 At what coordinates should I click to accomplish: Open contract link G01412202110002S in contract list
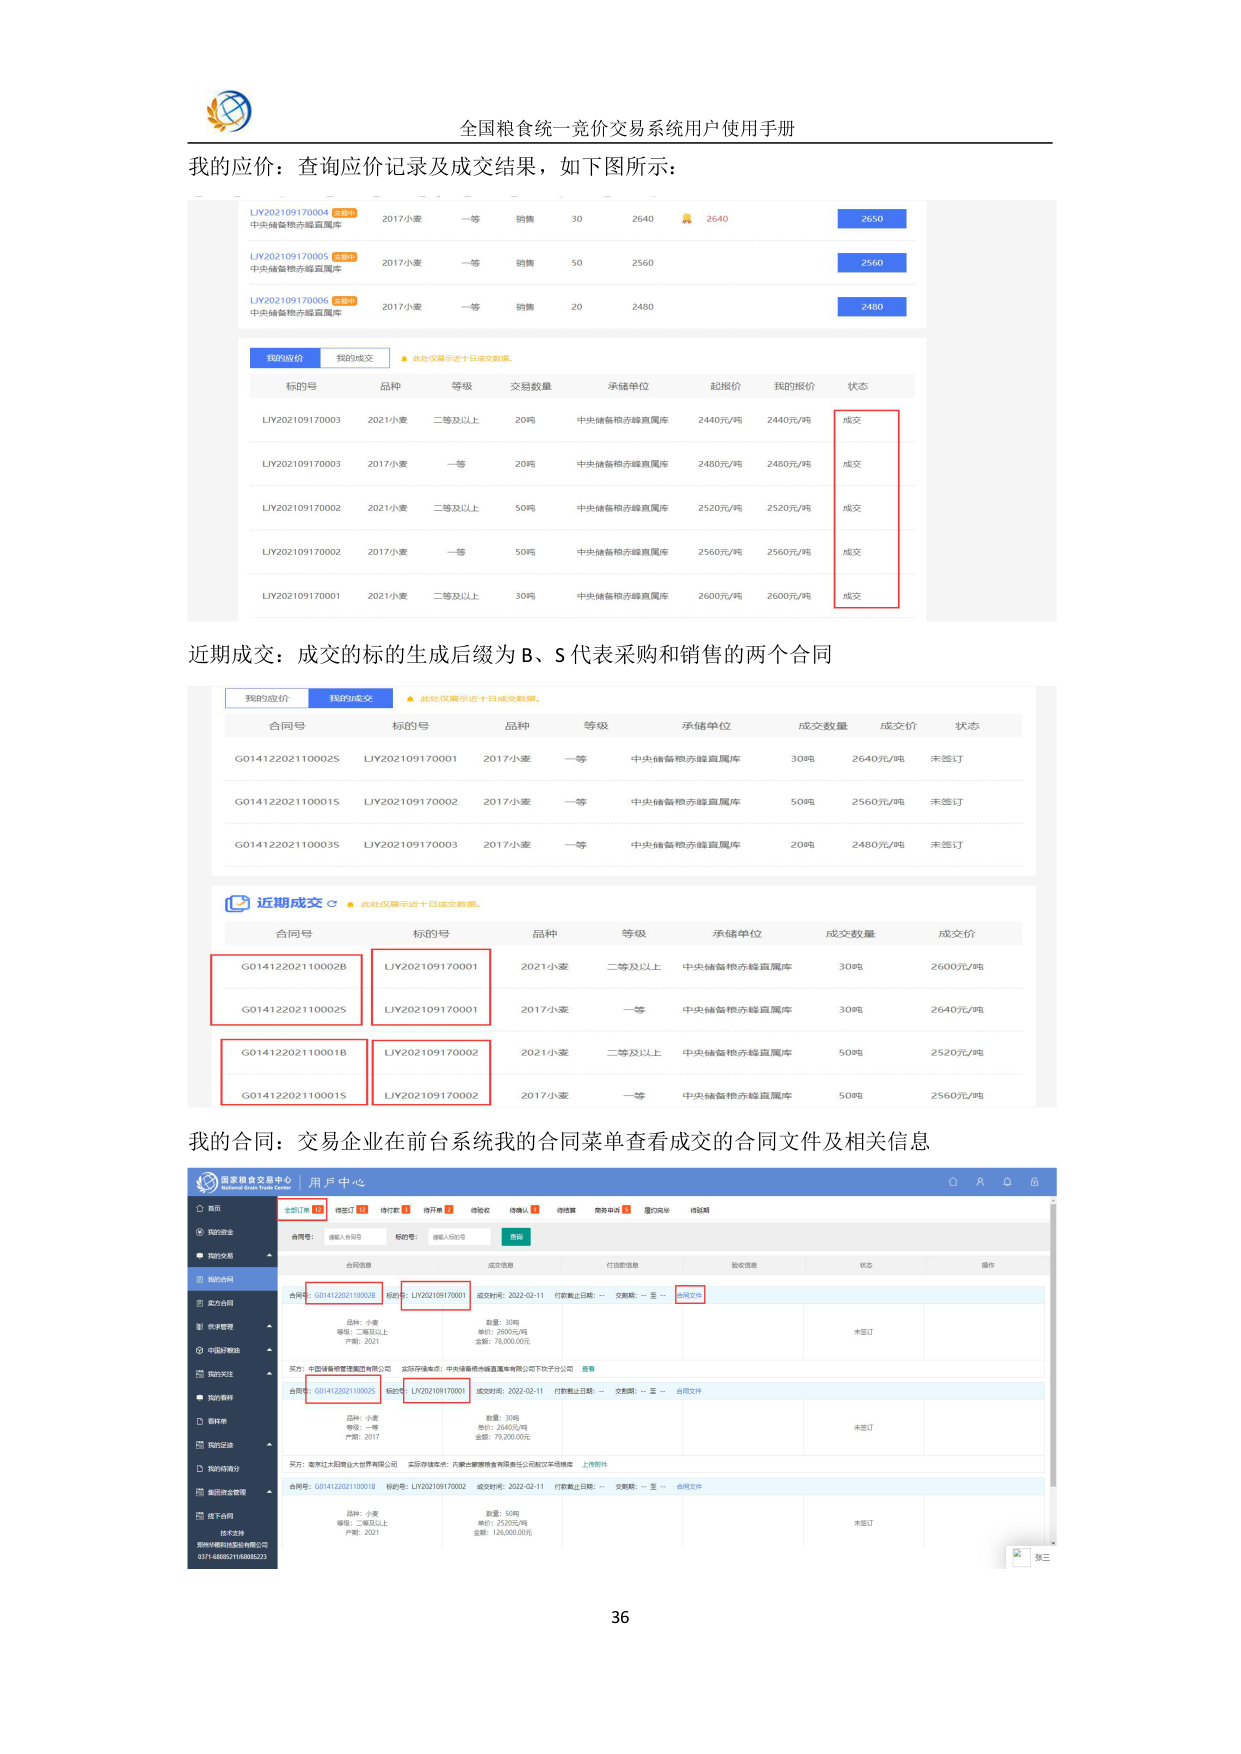point(345,1391)
